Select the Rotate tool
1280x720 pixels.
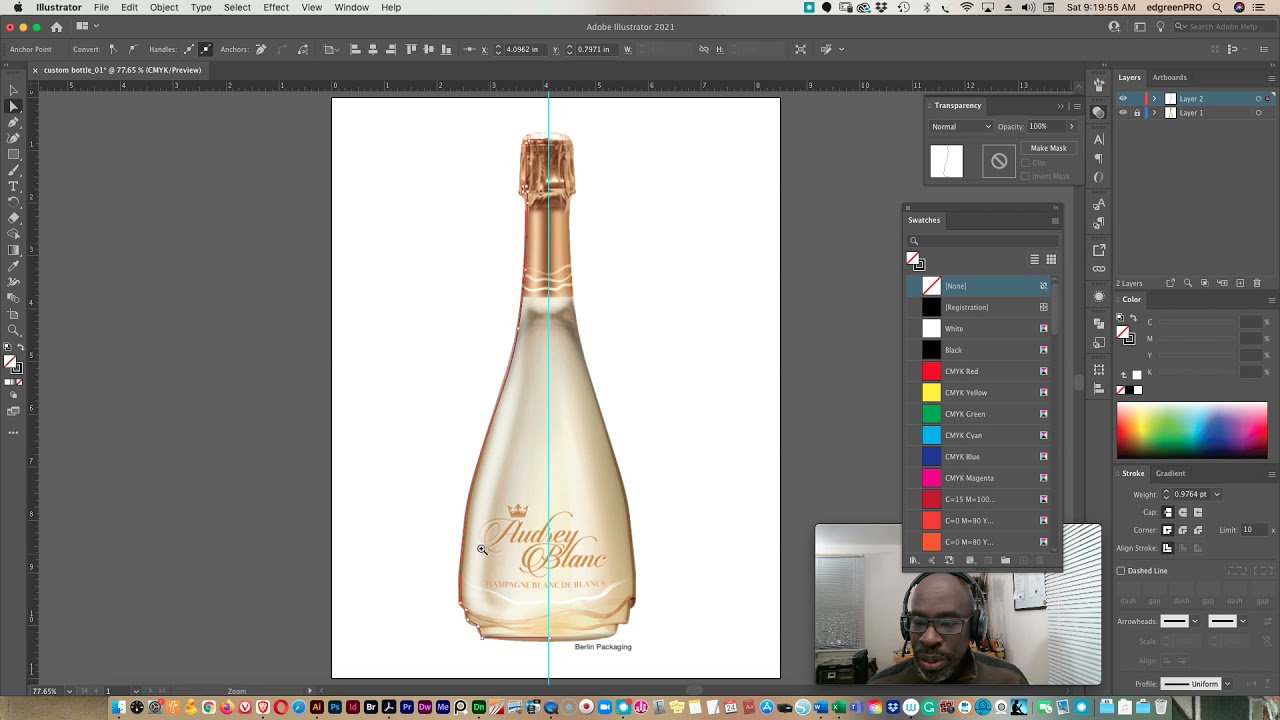coord(14,202)
